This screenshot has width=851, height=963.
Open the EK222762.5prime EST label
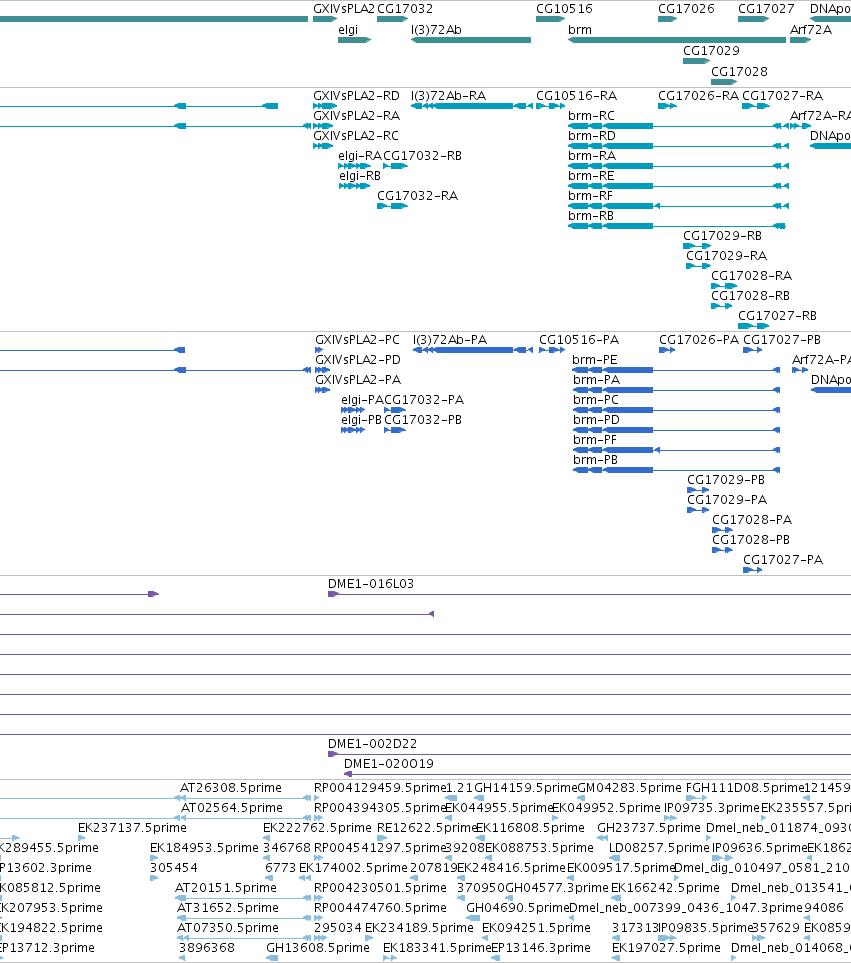click(x=317, y=828)
